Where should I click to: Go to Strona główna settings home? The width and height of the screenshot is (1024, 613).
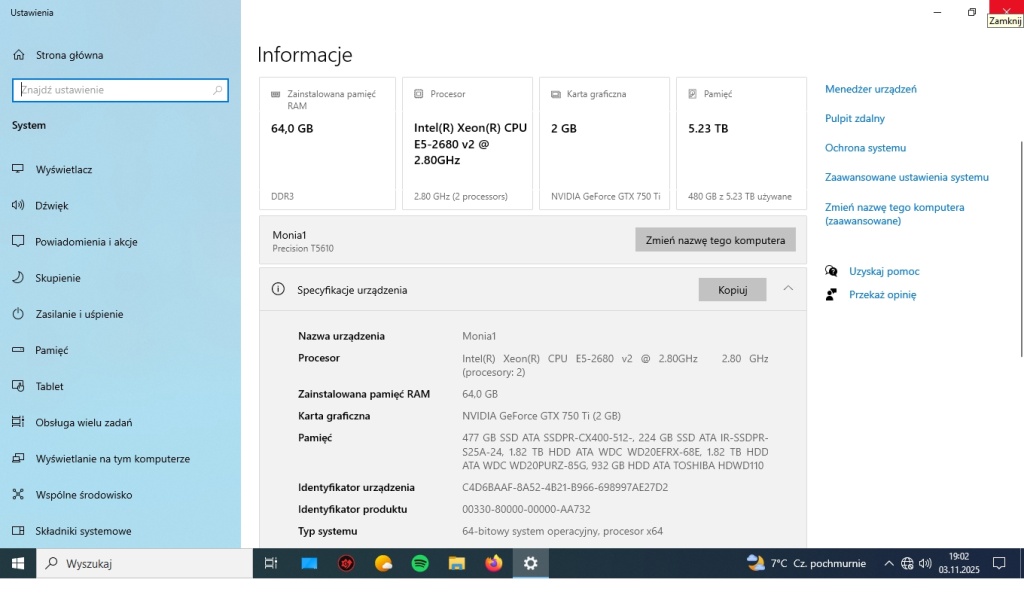[x=69, y=55]
